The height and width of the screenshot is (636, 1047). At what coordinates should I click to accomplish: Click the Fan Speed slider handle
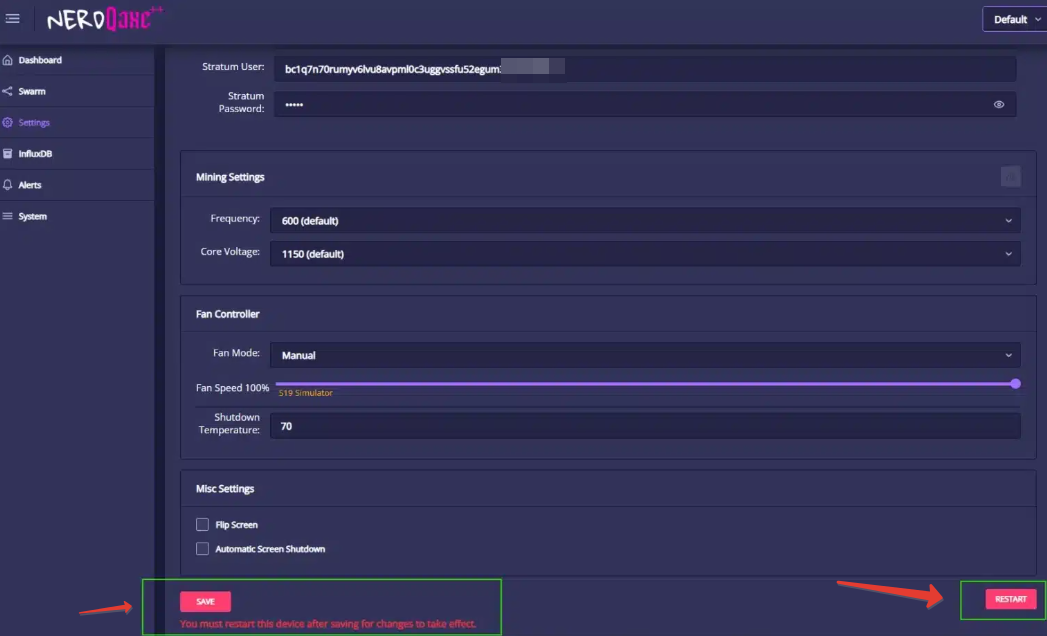[1015, 383]
